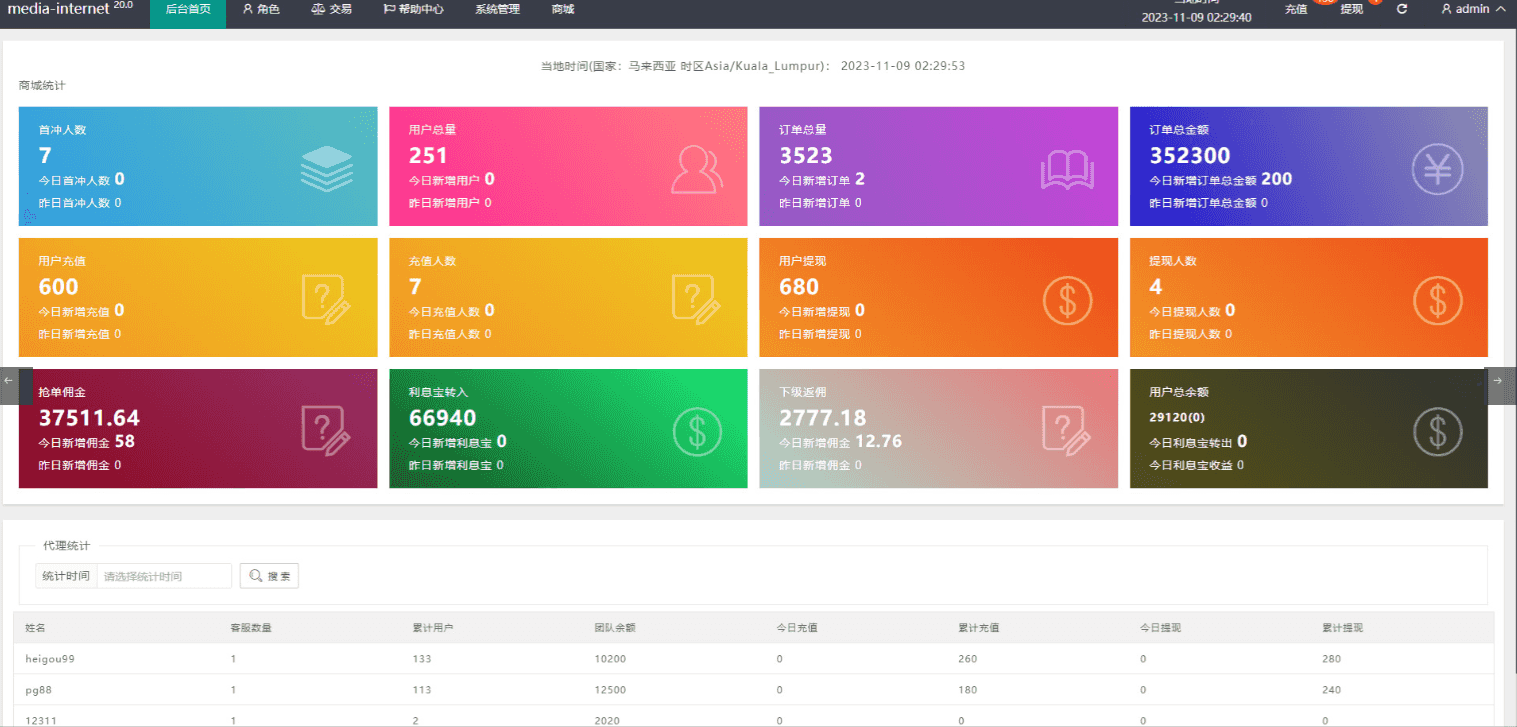Image resolution: width=1517 pixels, height=727 pixels.
Task: Click the dollar icon on 利息宝转入 card
Action: tap(696, 431)
